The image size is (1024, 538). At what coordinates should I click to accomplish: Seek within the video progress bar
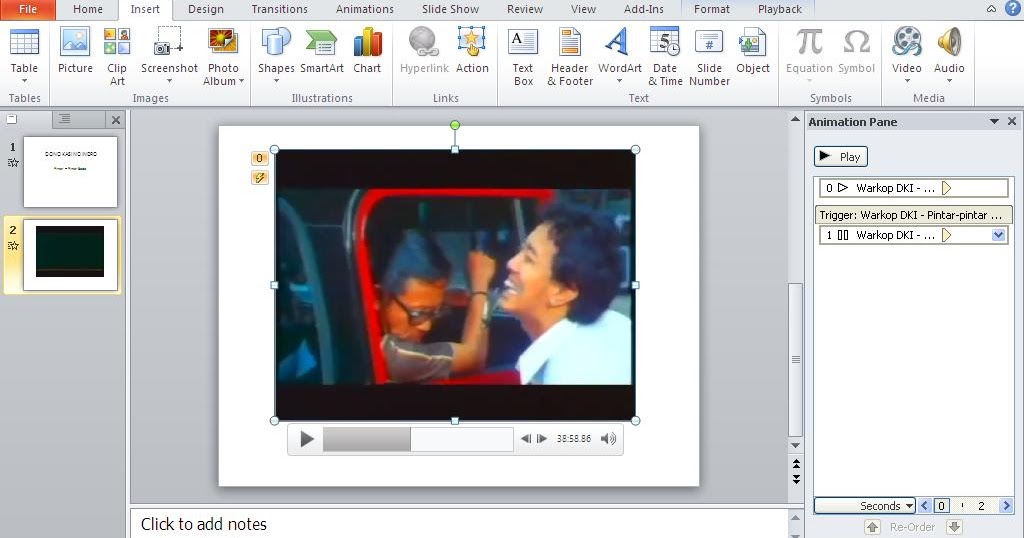pyautogui.click(x=418, y=439)
